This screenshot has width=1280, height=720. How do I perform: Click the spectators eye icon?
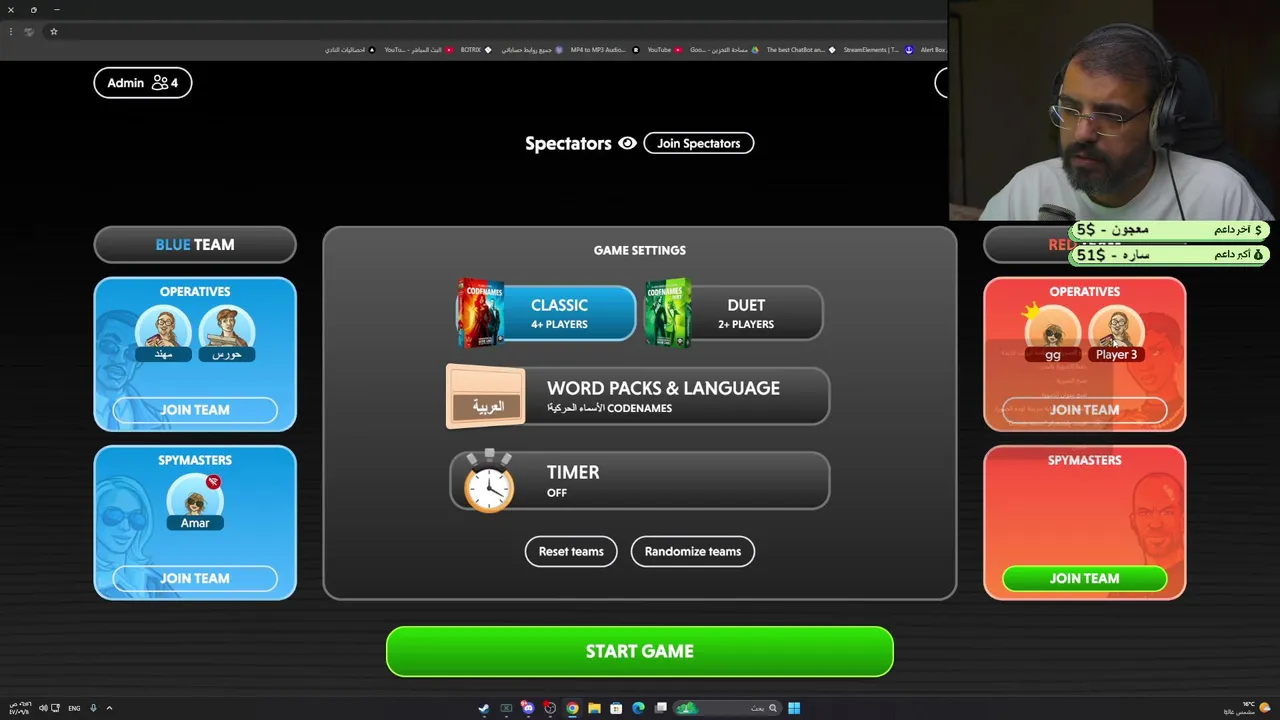[627, 143]
